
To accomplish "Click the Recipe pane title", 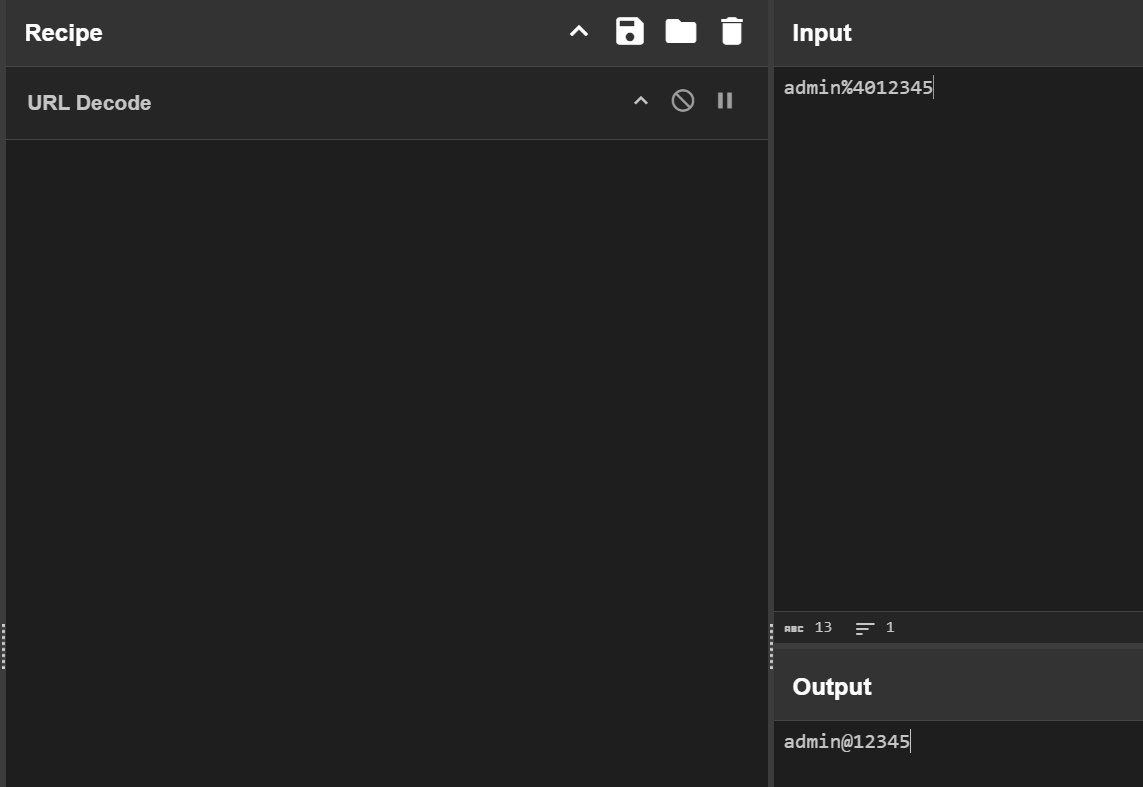I will point(63,33).
